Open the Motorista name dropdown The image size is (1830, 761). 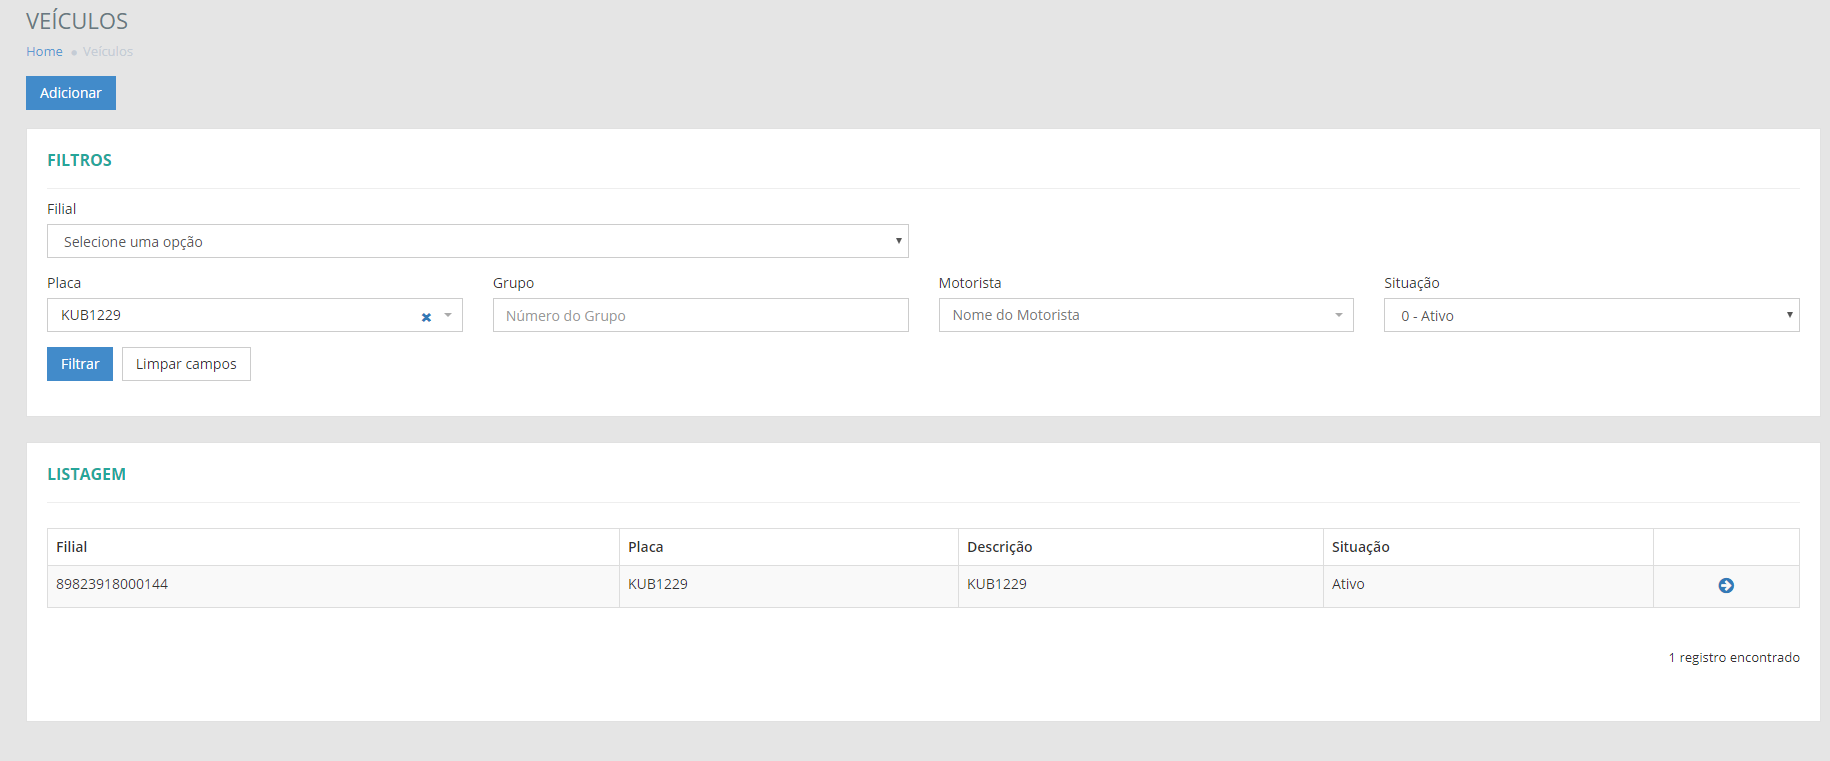click(1145, 315)
